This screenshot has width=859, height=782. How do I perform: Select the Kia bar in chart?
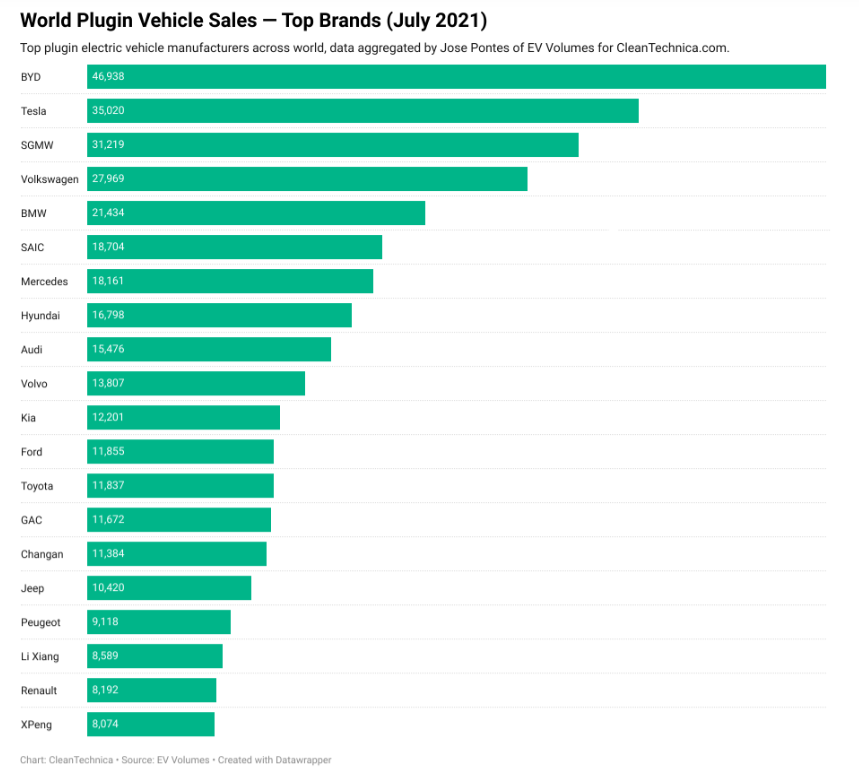183,417
